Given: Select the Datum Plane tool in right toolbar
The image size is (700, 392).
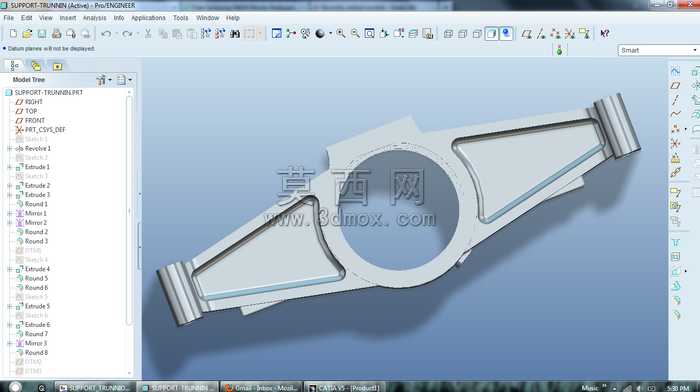Looking at the screenshot, I should point(675,86).
